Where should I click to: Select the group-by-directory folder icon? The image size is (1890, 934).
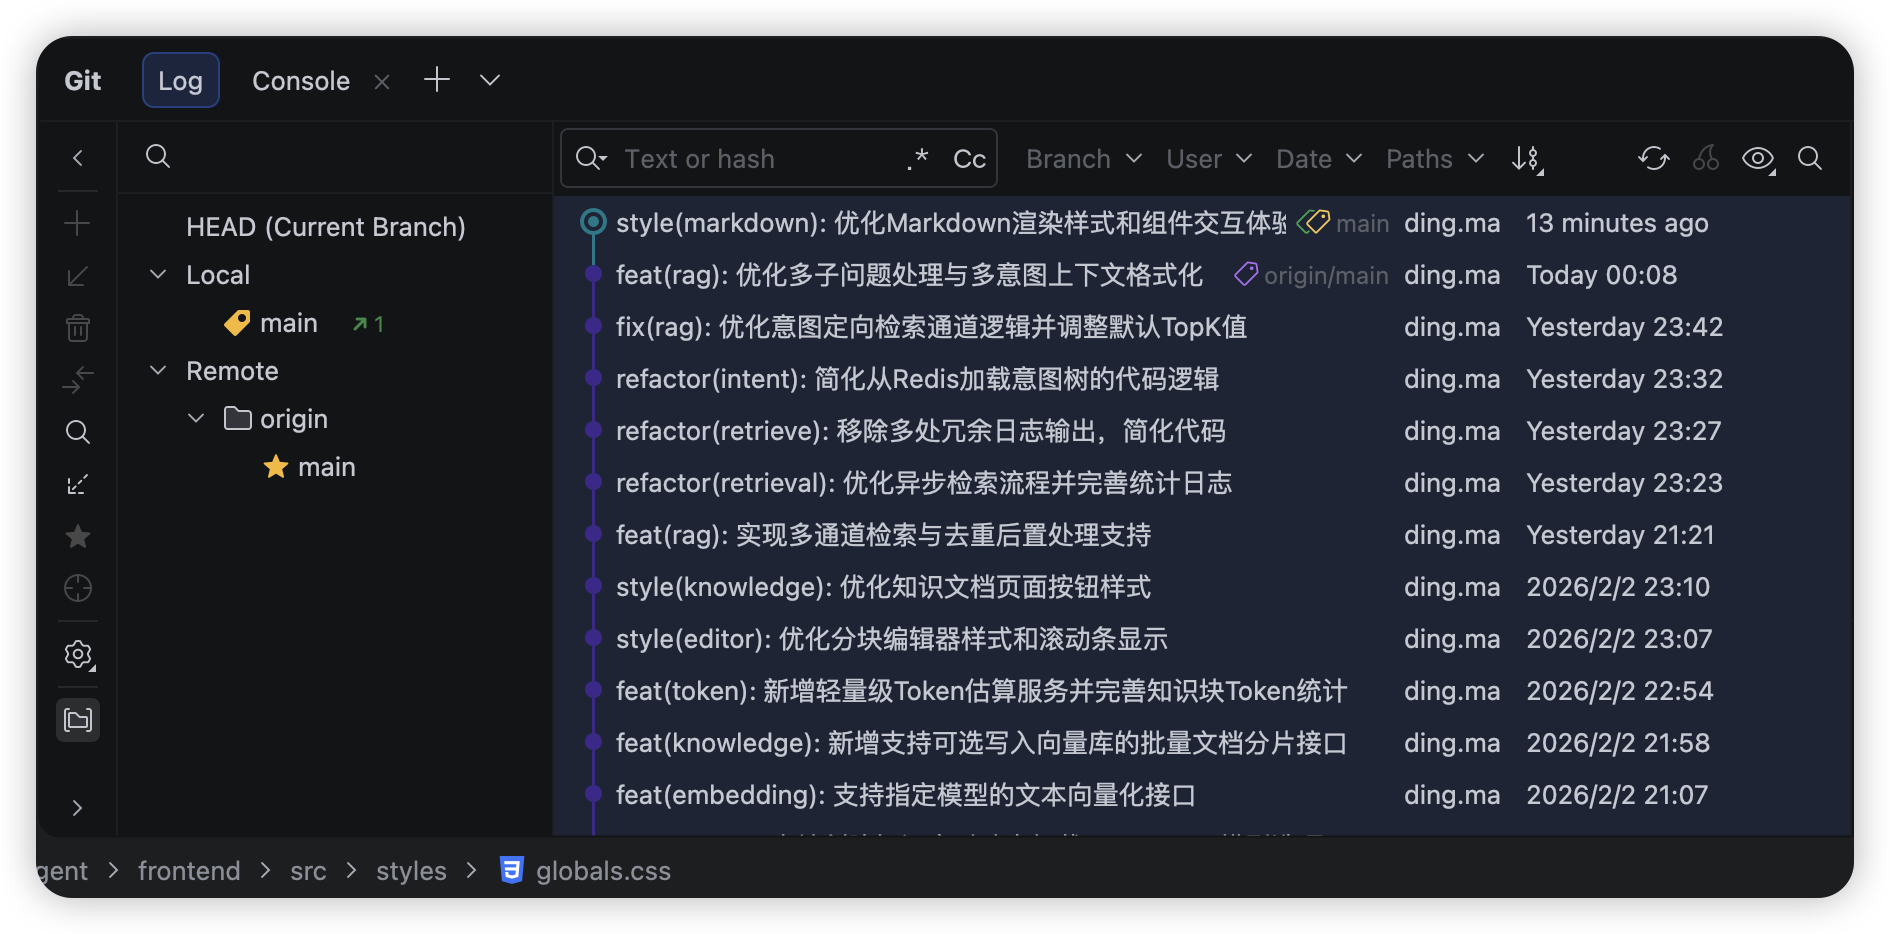pyautogui.click(x=78, y=719)
